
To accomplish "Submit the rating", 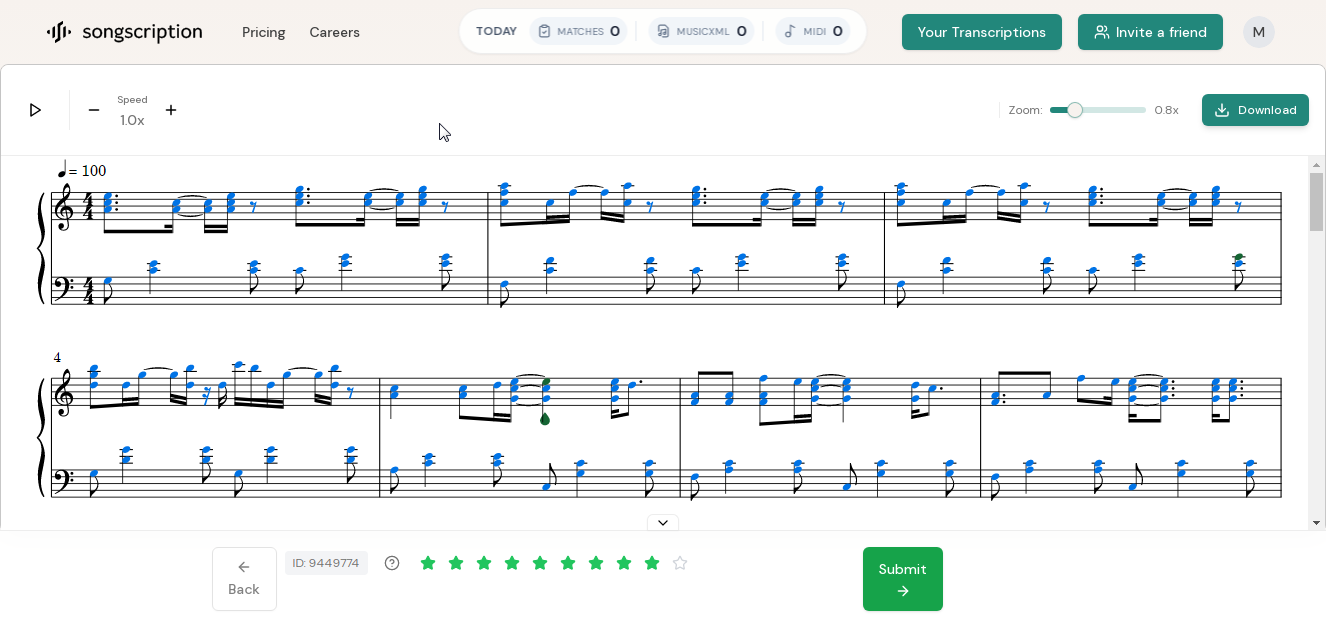I will pyautogui.click(x=902, y=579).
